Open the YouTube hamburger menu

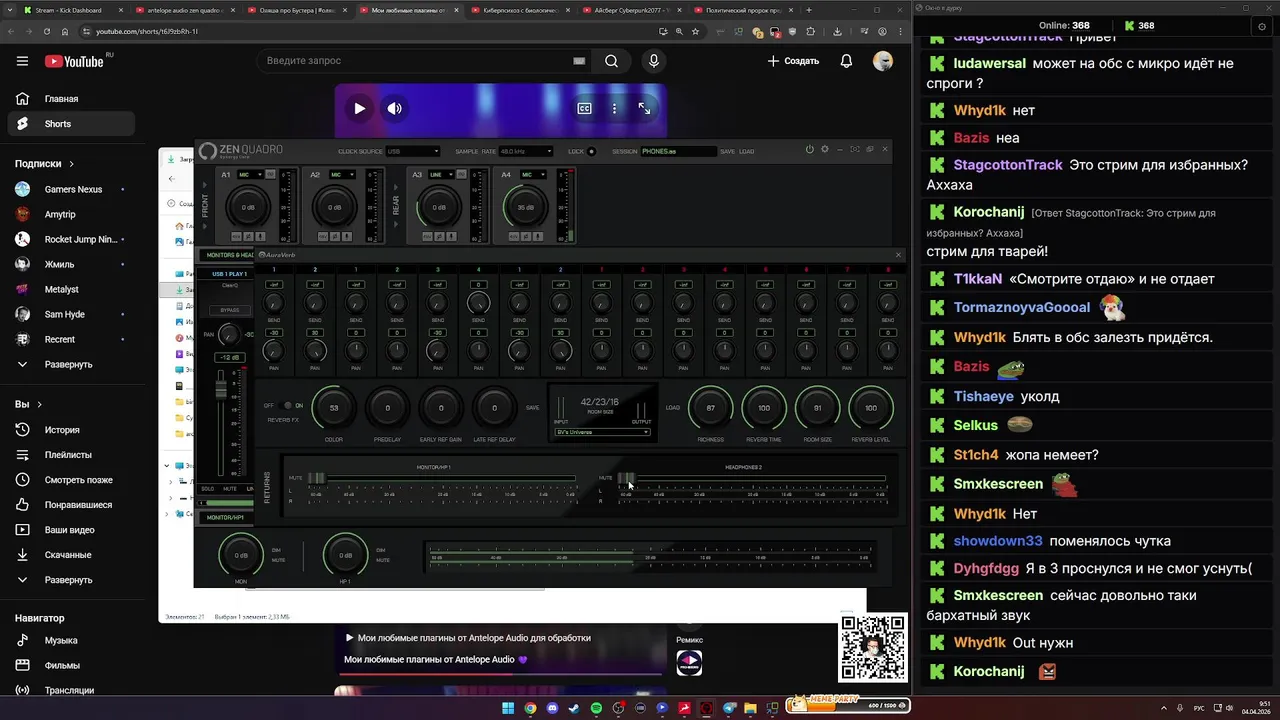click(x=22, y=61)
